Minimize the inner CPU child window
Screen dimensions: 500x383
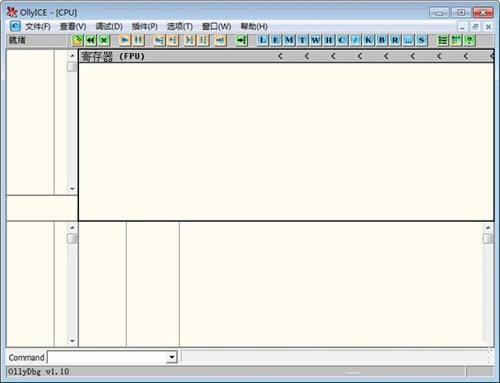point(462,27)
